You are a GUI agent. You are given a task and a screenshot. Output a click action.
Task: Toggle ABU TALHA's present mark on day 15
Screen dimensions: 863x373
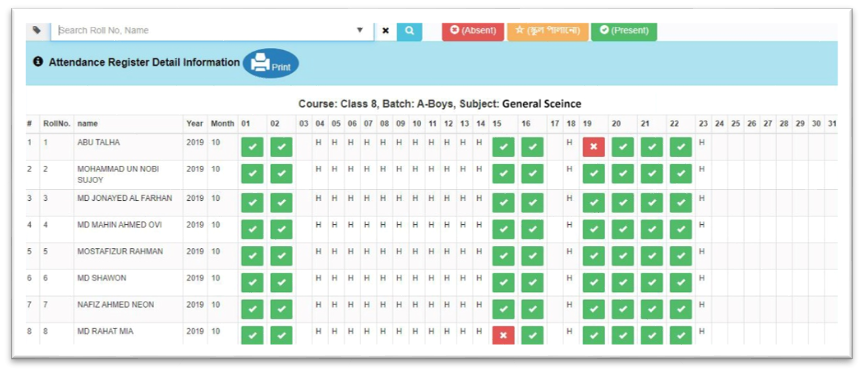pos(504,147)
